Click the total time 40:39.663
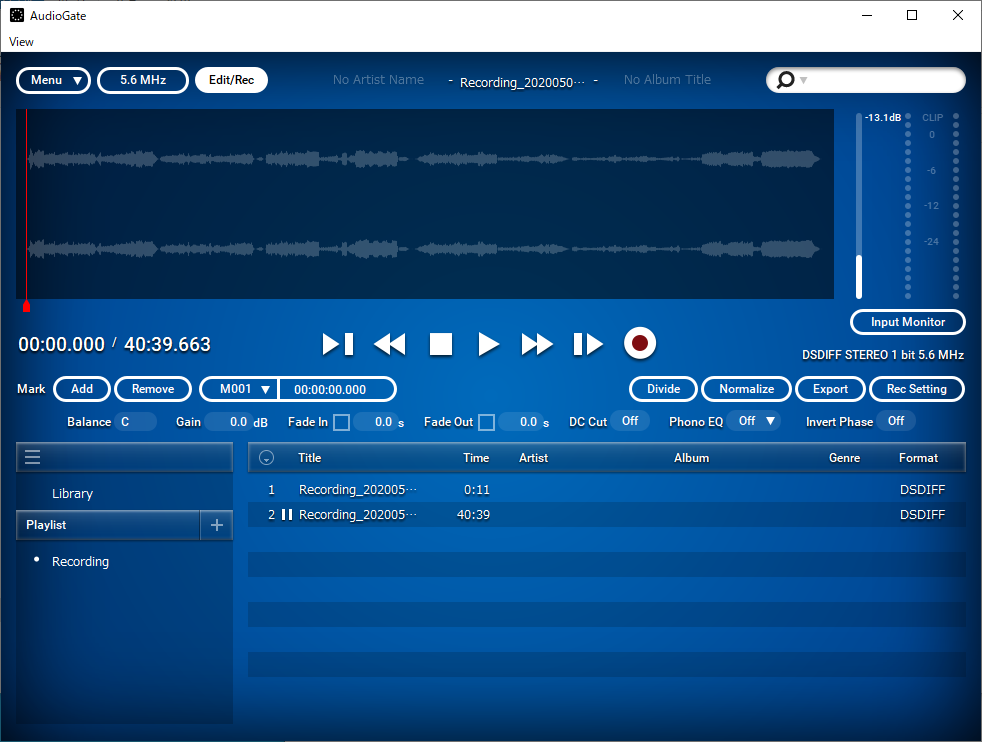982x742 pixels. pyautogui.click(x=167, y=344)
